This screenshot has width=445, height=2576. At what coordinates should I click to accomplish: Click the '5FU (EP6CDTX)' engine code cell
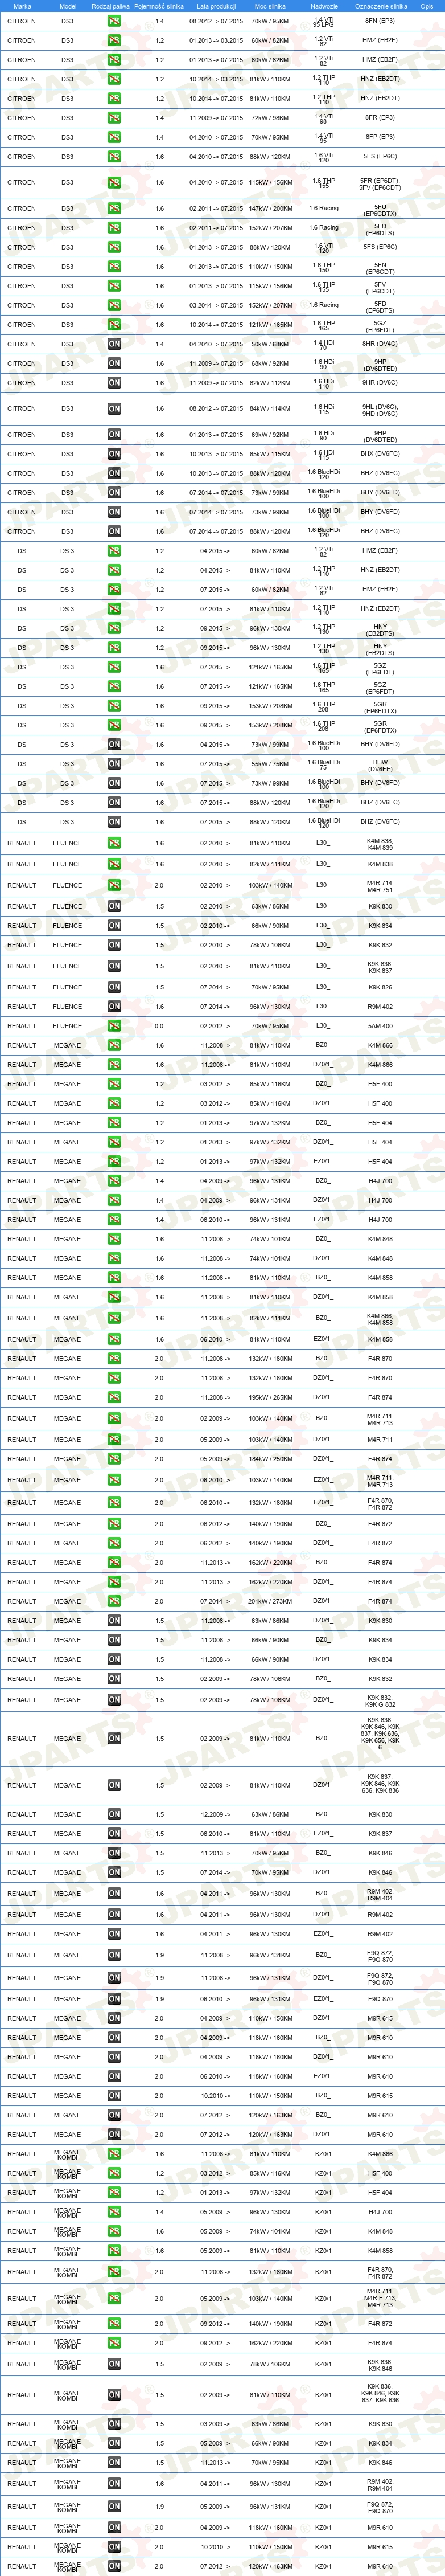coord(381,209)
